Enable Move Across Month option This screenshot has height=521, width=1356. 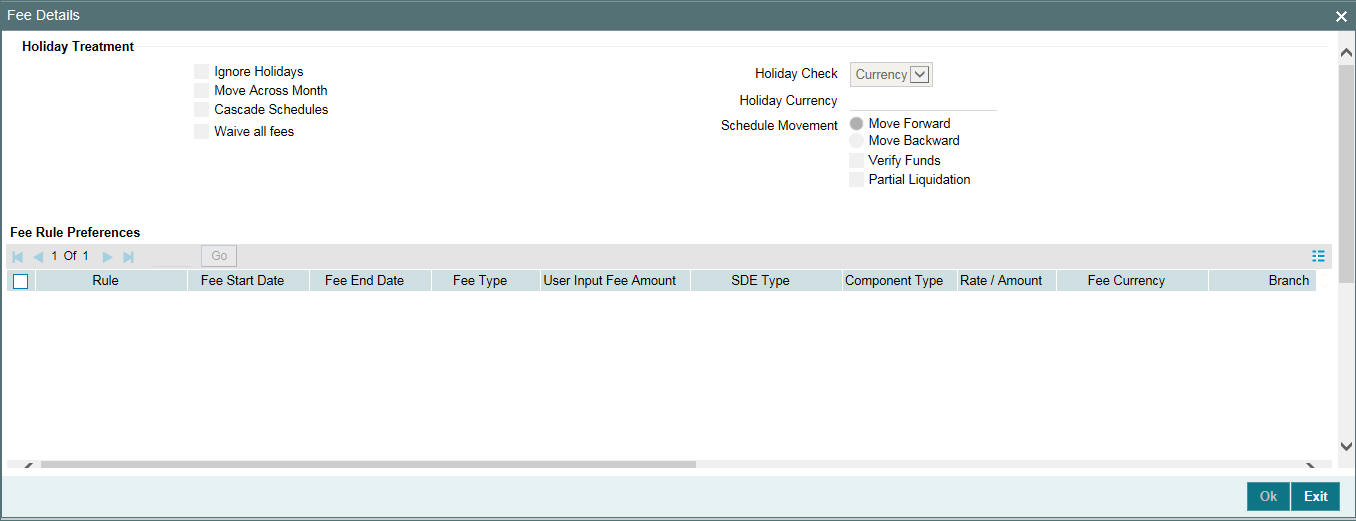[202, 91]
